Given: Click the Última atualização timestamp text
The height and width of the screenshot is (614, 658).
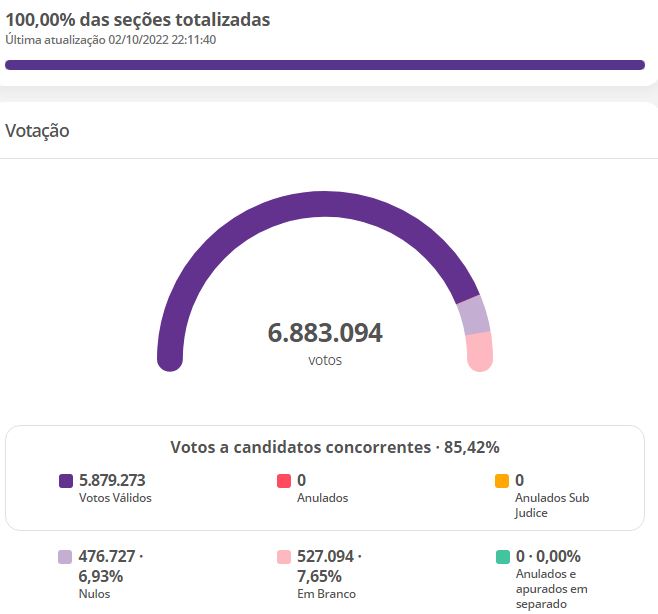Looking at the screenshot, I should click(111, 40).
